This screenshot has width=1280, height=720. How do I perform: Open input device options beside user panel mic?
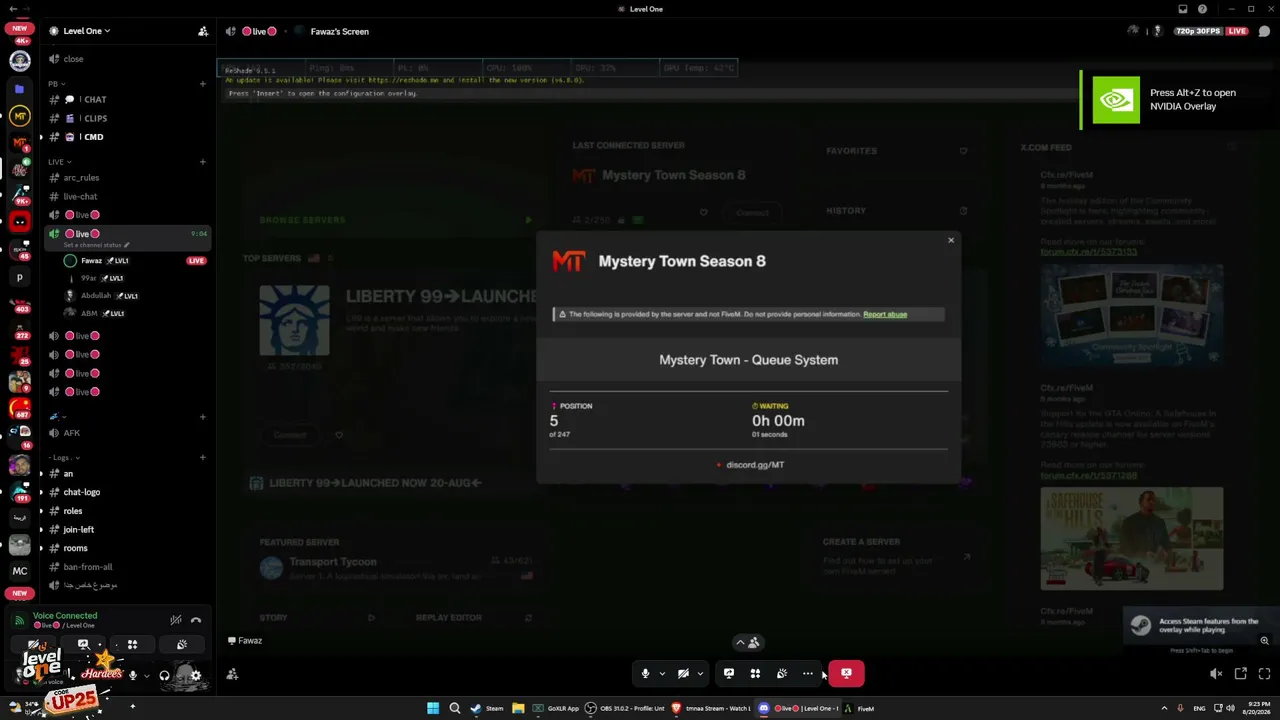tap(147, 676)
